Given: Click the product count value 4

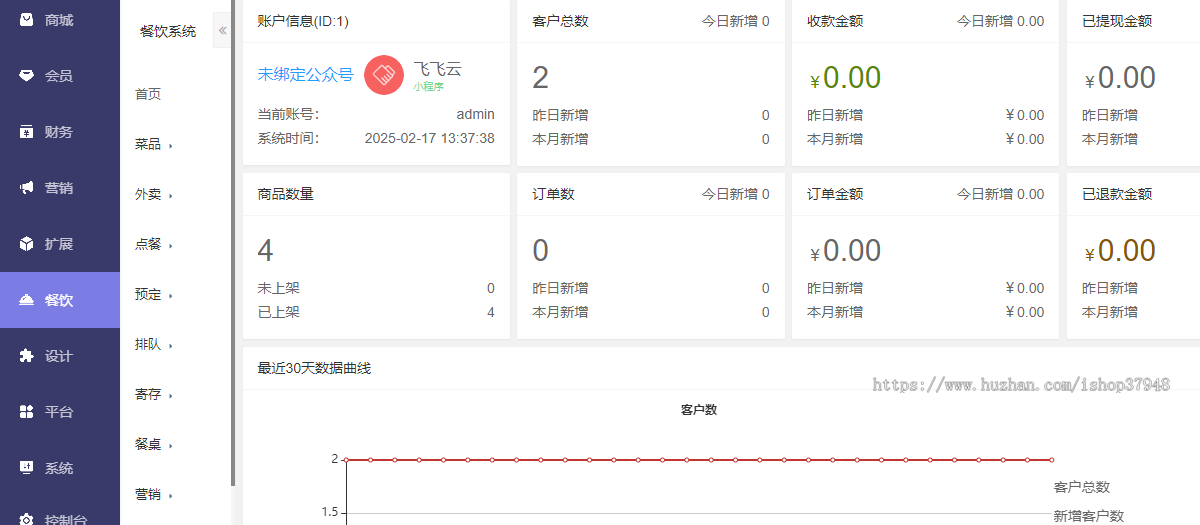Looking at the screenshot, I should tap(266, 250).
